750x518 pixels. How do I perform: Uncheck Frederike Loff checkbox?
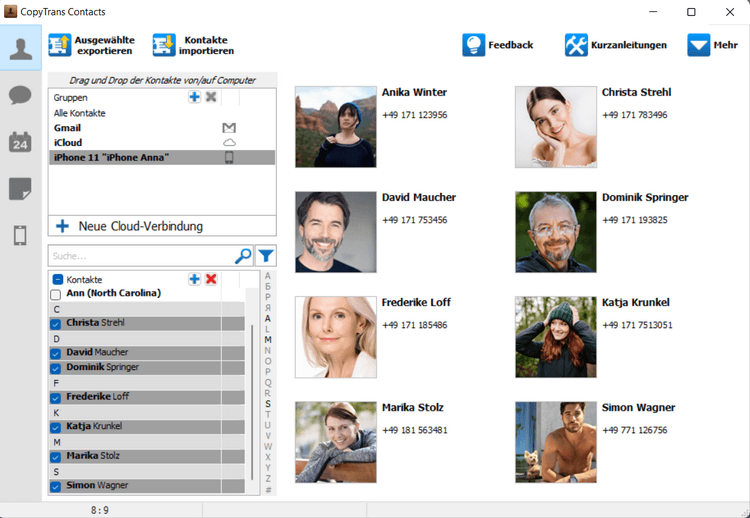pyautogui.click(x=55, y=397)
